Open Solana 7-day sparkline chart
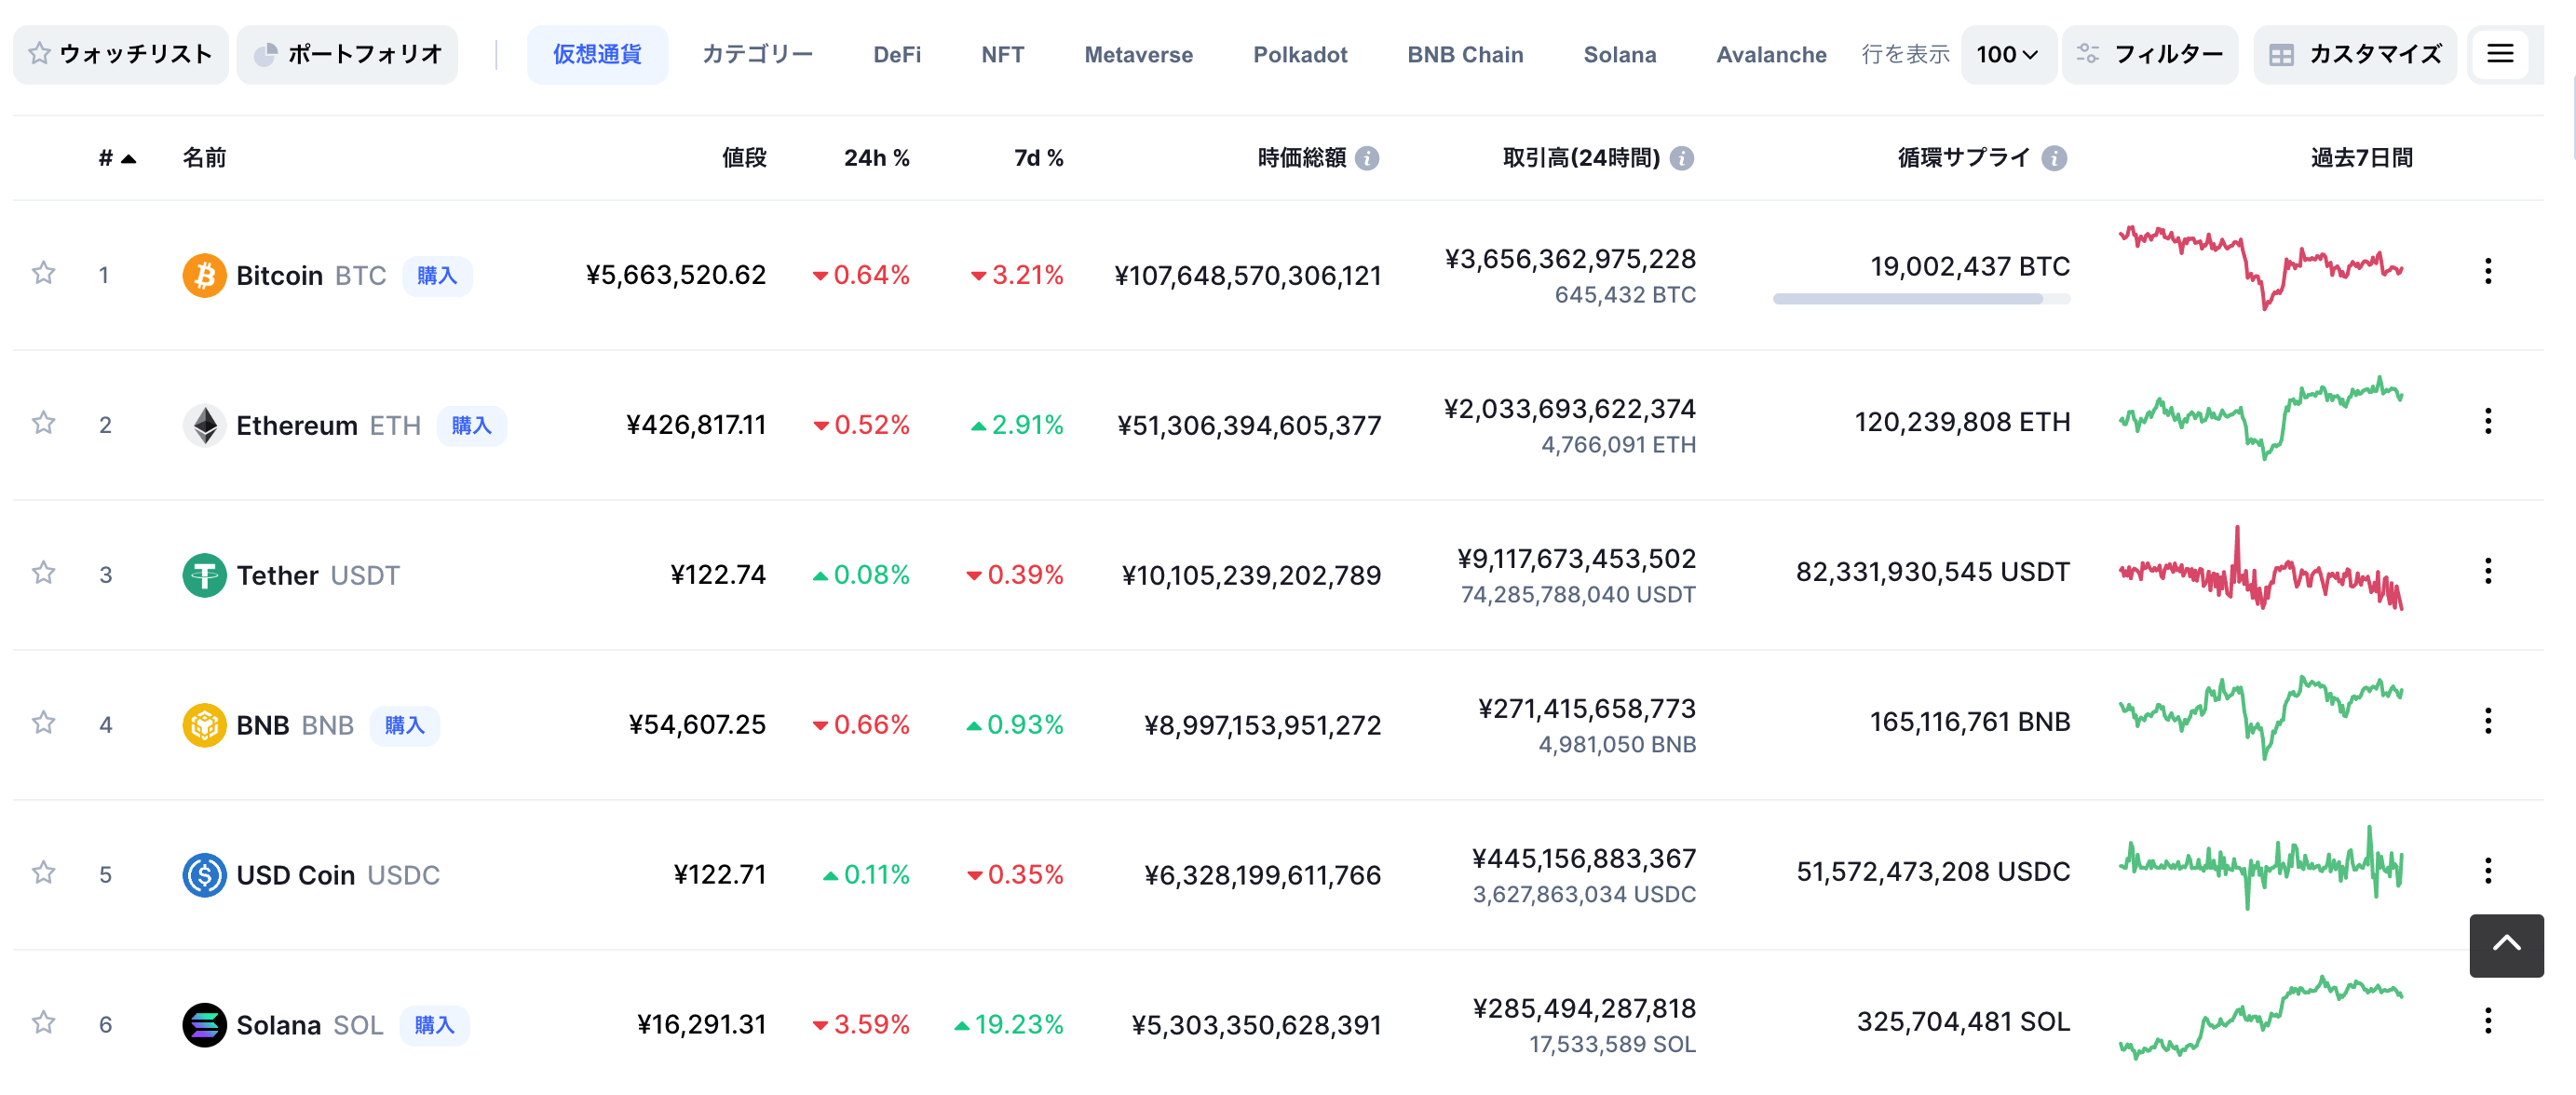The width and height of the screenshot is (2576, 1095). point(2260,1018)
